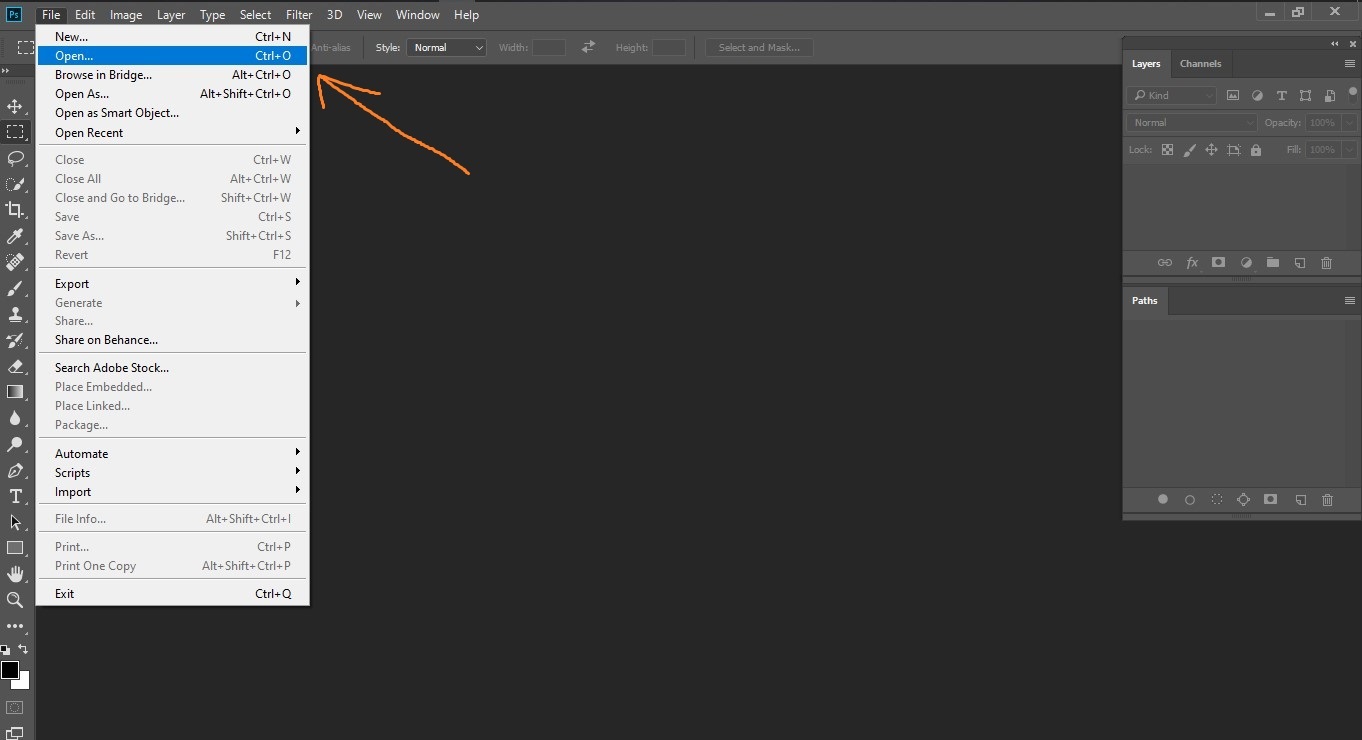Select the Rectangular Marquee tool in toolbar
The height and width of the screenshot is (740, 1362).
point(15,132)
